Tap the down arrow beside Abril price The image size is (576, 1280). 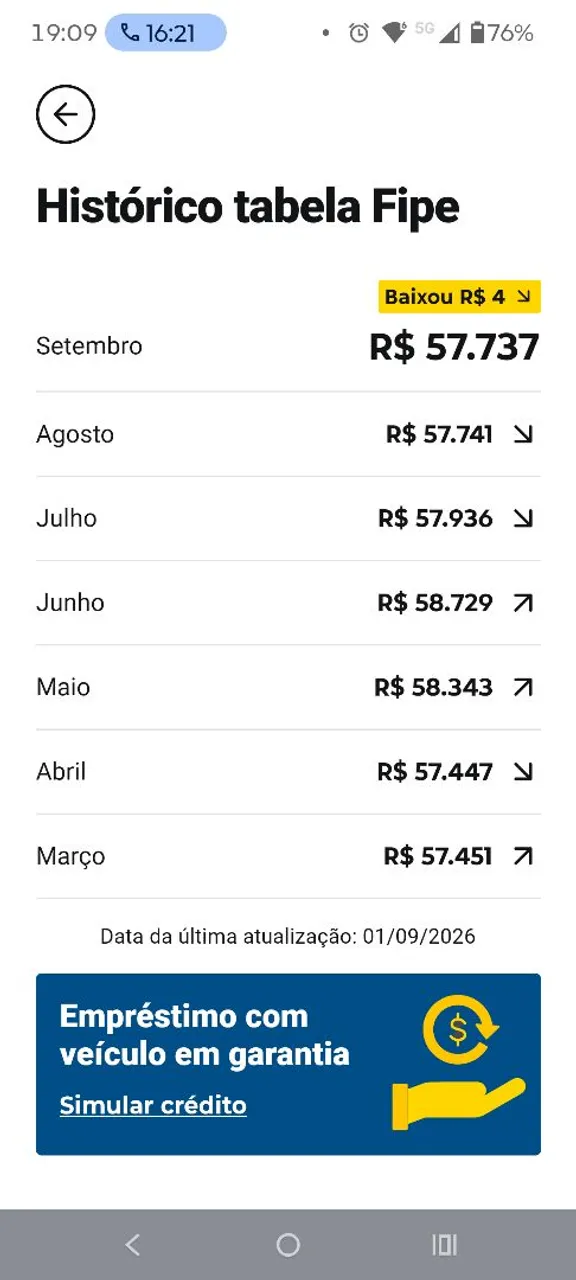(x=523, y=771)
